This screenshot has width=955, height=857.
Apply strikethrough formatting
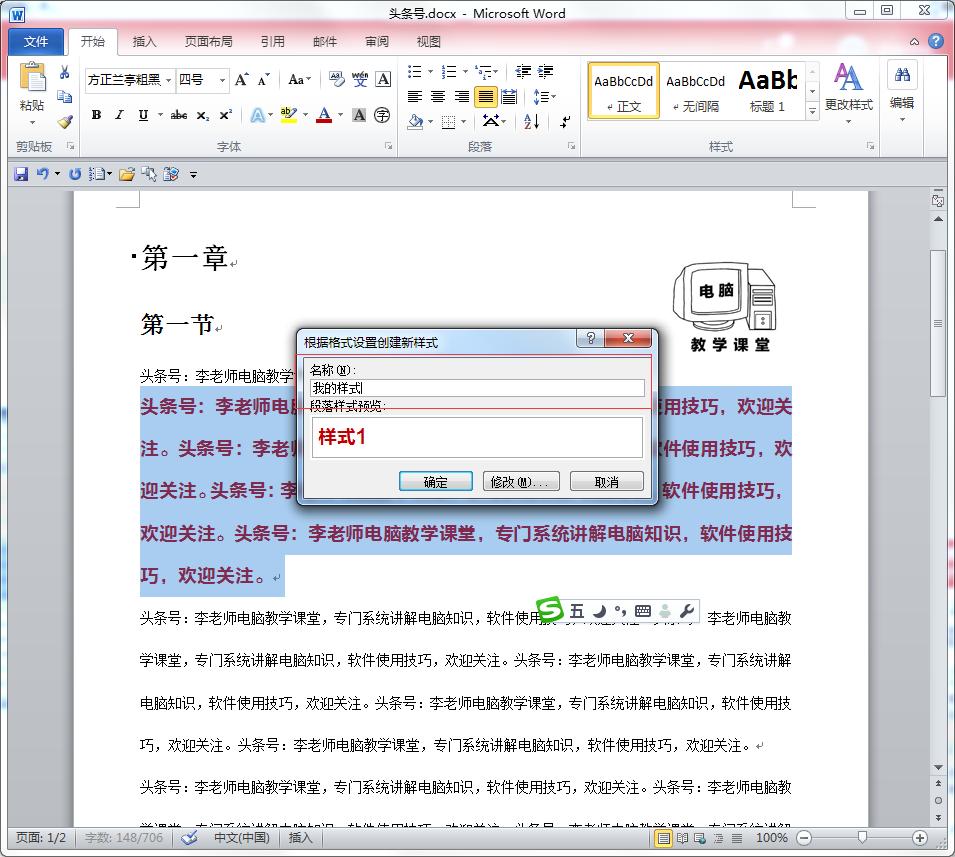click(x=180, y=113)
